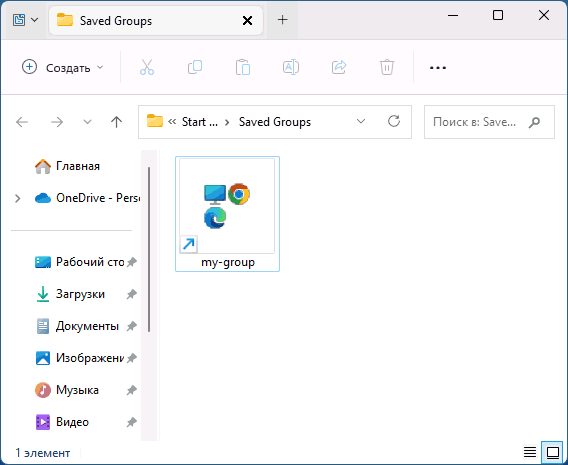Minimize the Explorer window
Image resolution: width=568 pixels, height=465 pixels.
point(453,16)
